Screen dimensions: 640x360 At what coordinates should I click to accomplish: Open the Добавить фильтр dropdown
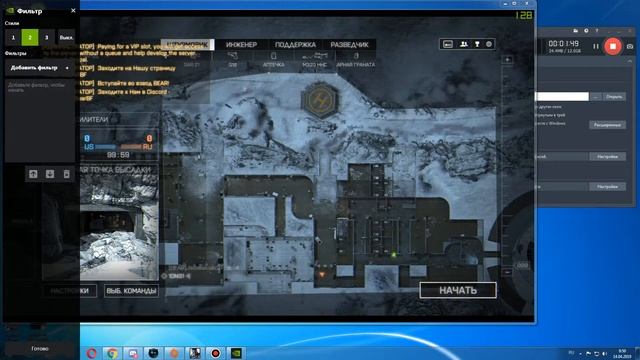[x=40, y=68]
